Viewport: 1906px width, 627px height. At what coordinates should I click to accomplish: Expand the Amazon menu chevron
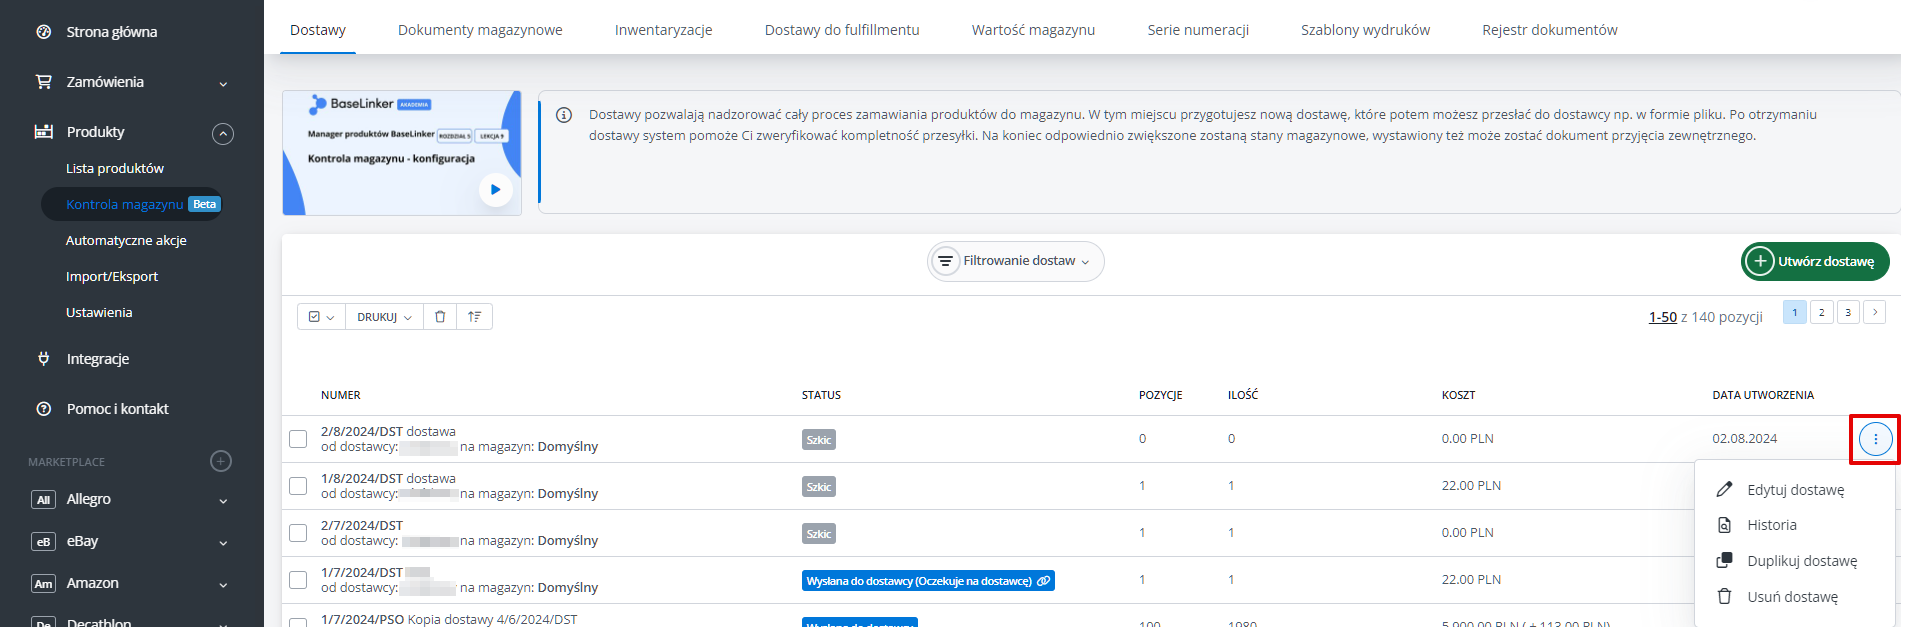[x=223, y=585]
